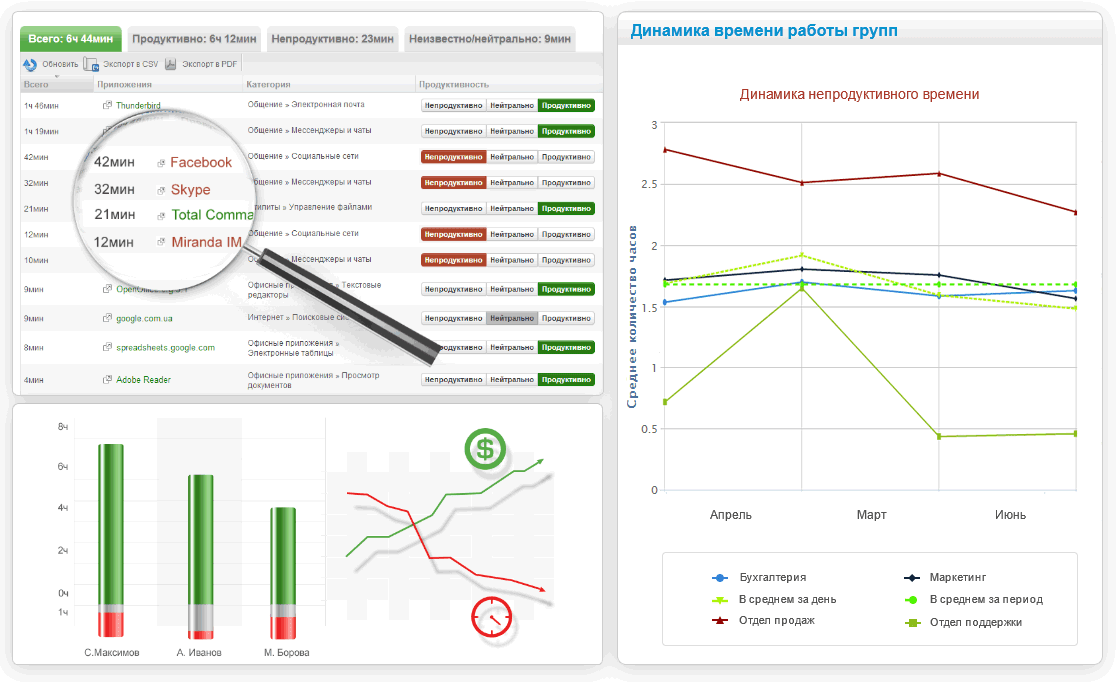The image size is (1119, 682).
Task: Click the Общение » Электронная почта category cell
Action: tap(306, 105)
